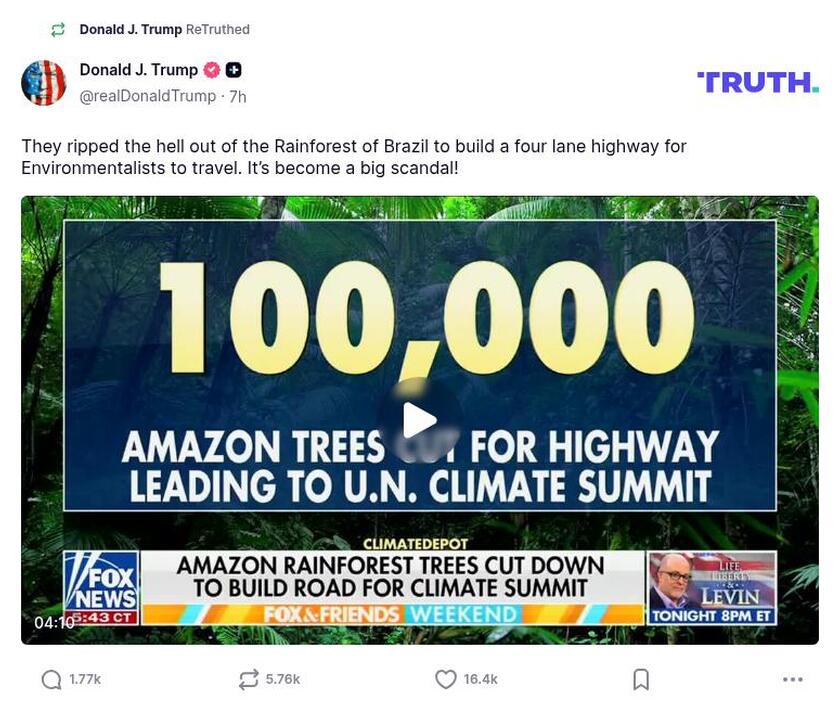Click the TRUTH. logo

click(757, 82)
